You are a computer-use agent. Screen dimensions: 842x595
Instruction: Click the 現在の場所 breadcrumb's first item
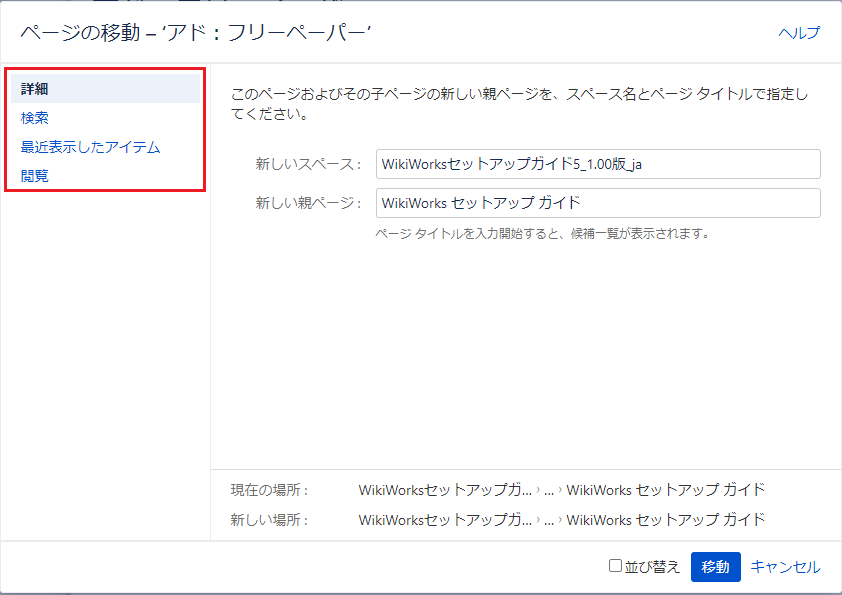click(x=445, y=490)
